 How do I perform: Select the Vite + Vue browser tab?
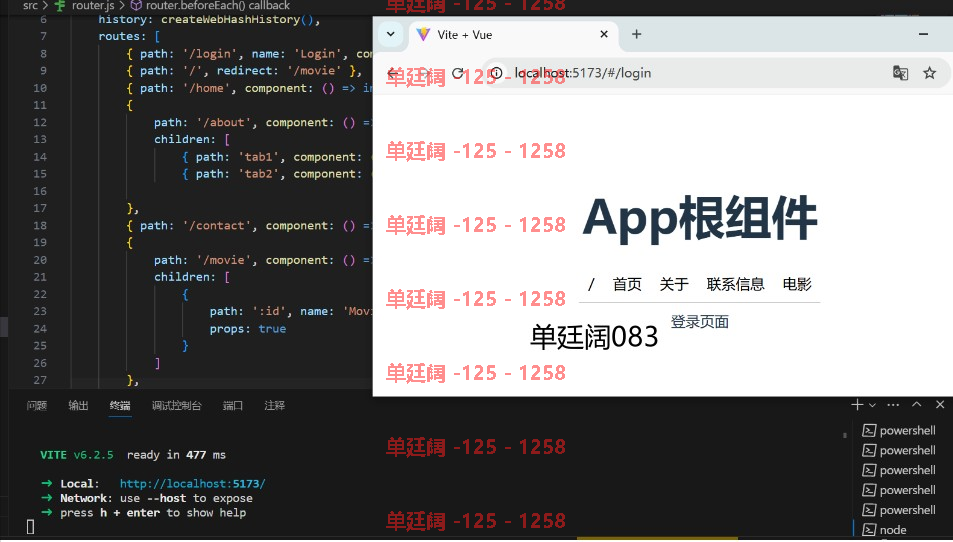click(512, 35)
